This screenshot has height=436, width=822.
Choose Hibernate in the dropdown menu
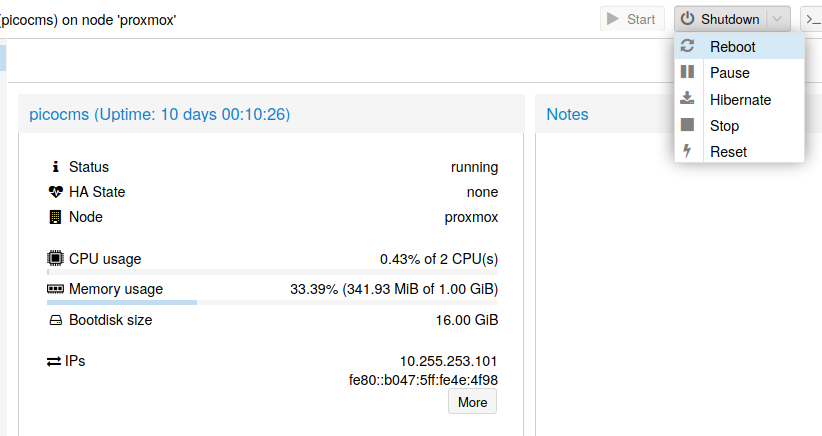pyautogui.click(x=740, y=99)
